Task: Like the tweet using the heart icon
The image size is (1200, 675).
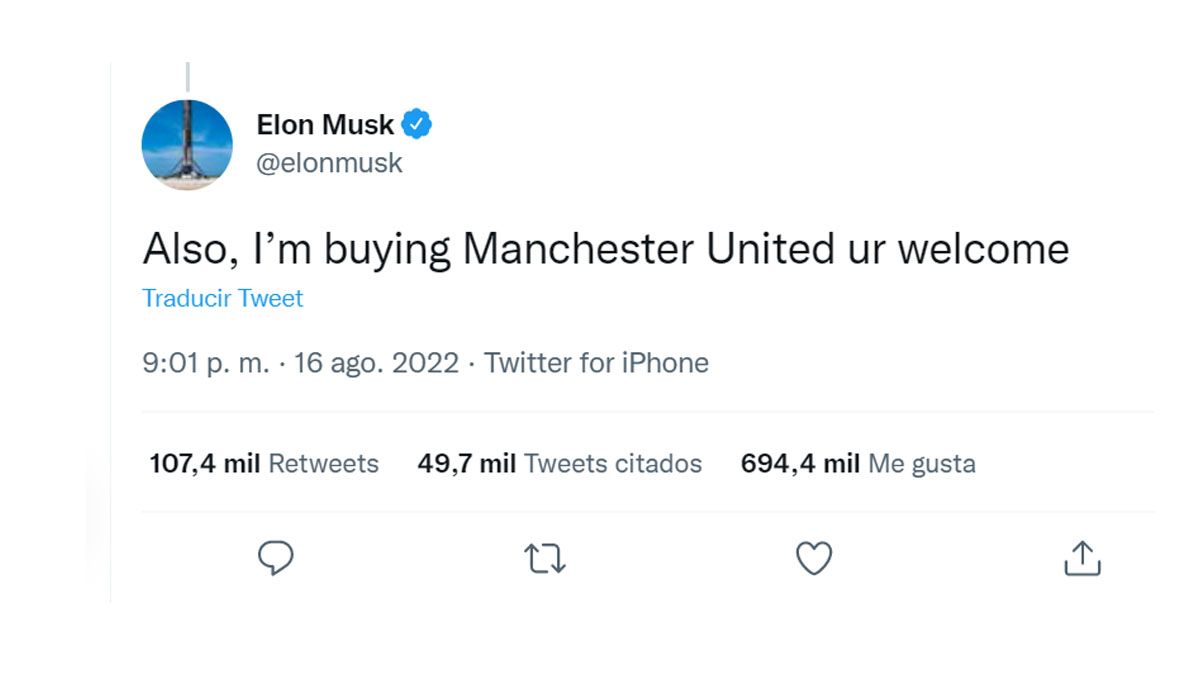Action: click(812, 560)
